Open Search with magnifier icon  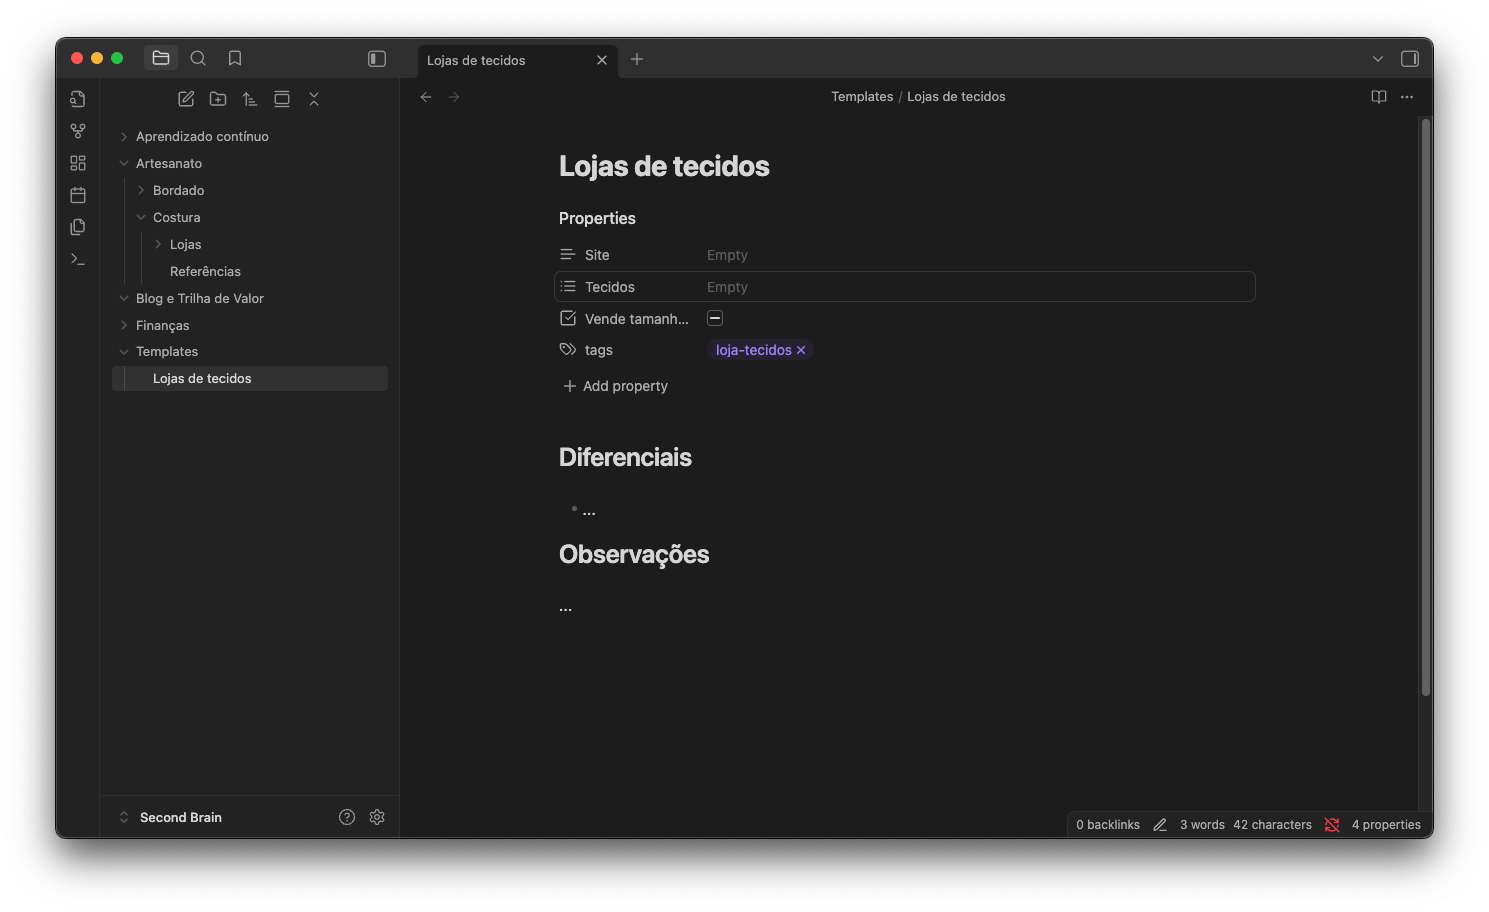coord(198,58)
